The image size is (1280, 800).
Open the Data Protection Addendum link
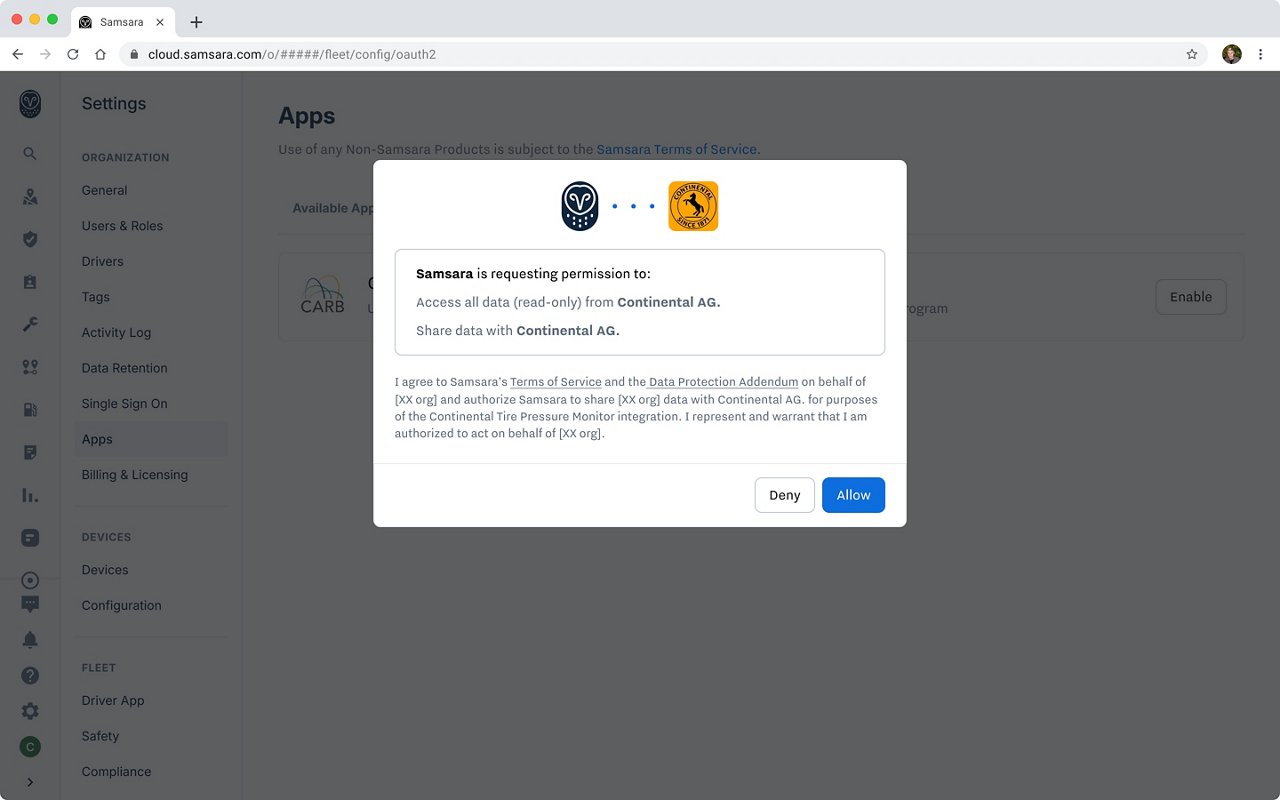[x=724, y=382]
